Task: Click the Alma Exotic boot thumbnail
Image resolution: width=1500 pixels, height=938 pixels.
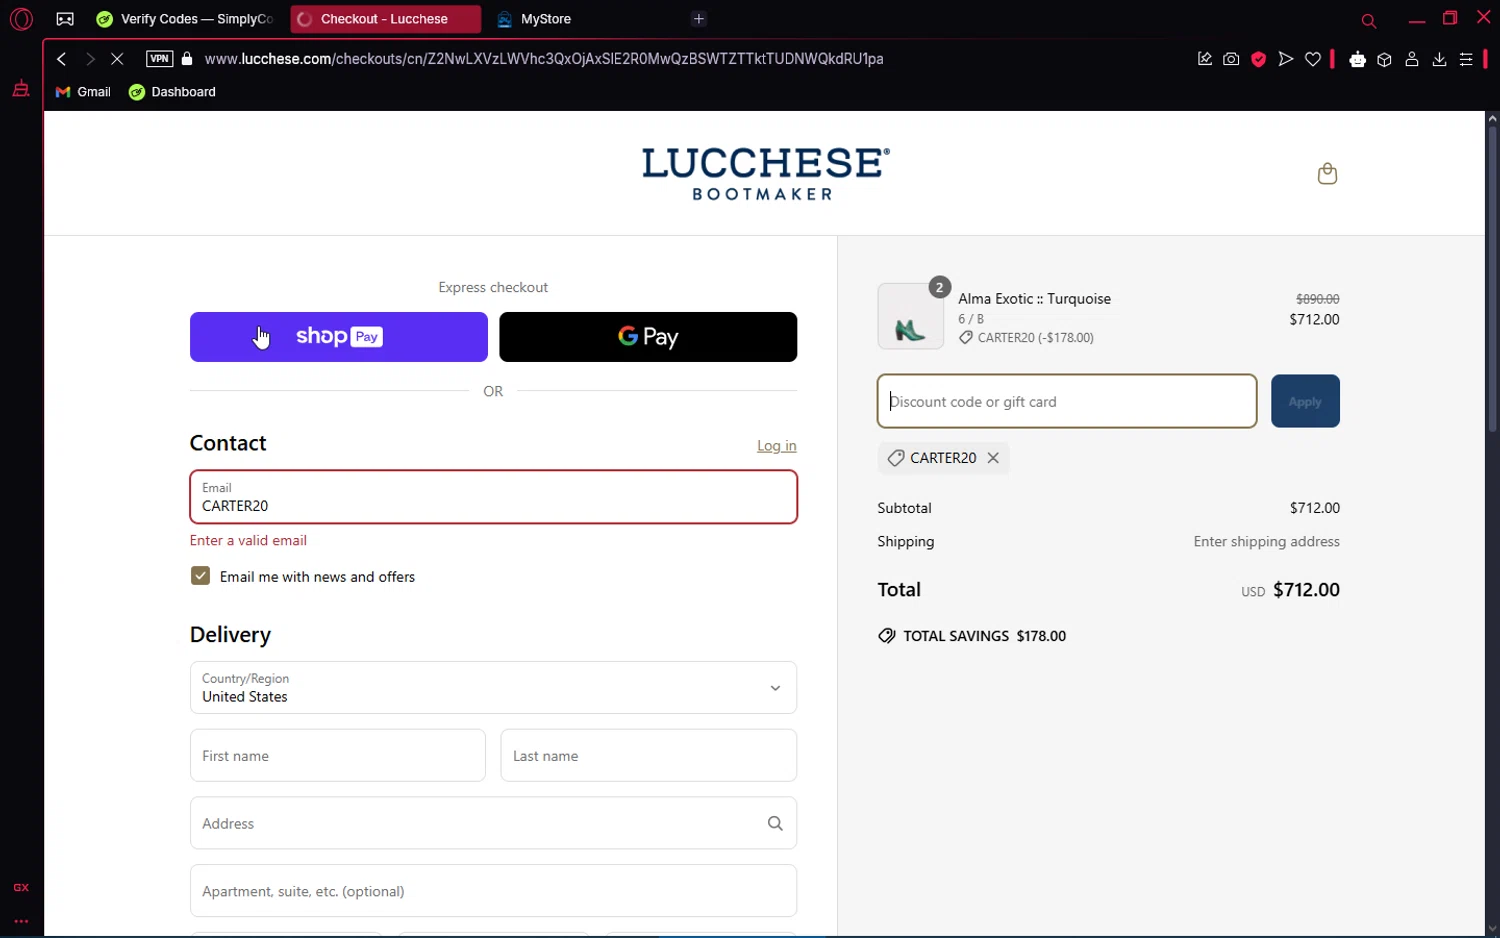Action: (x=910, y=316)
